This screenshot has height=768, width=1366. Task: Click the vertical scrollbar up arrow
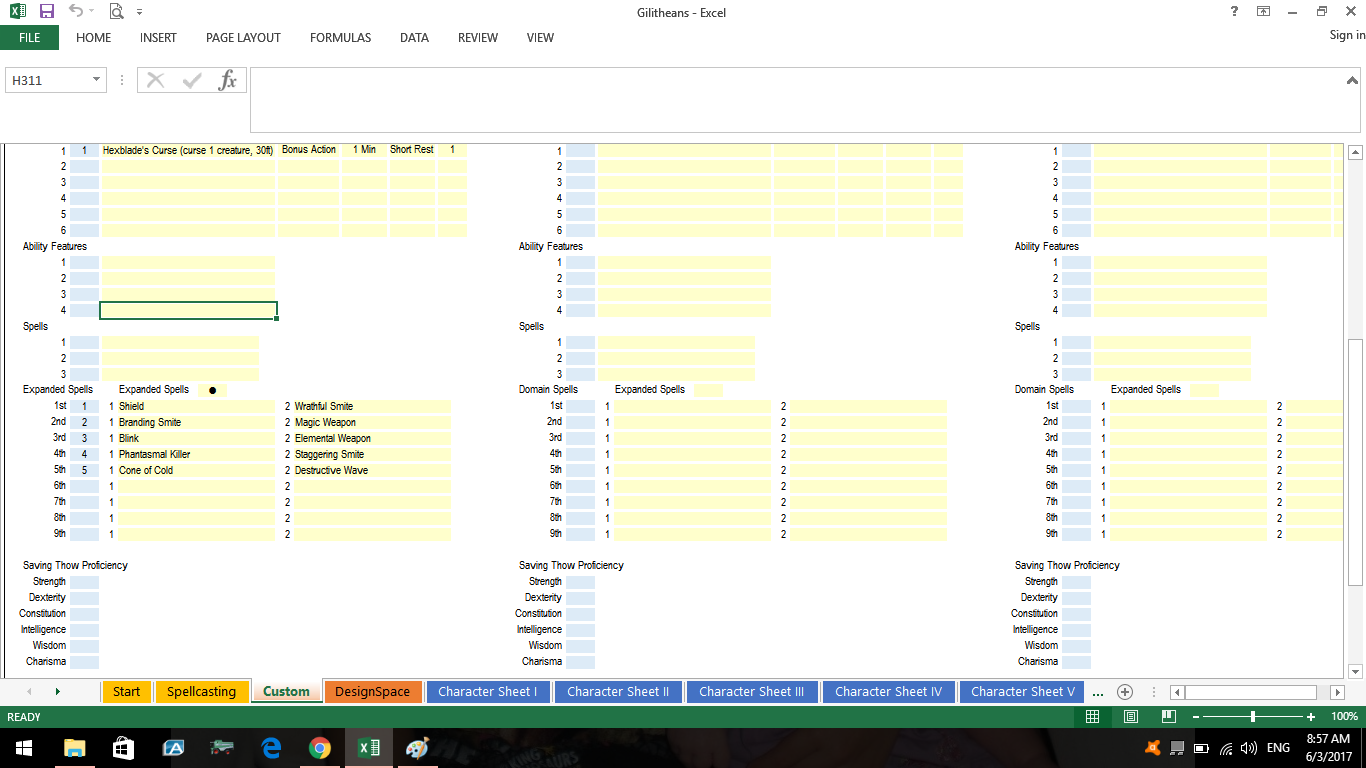coord(1356,153)
